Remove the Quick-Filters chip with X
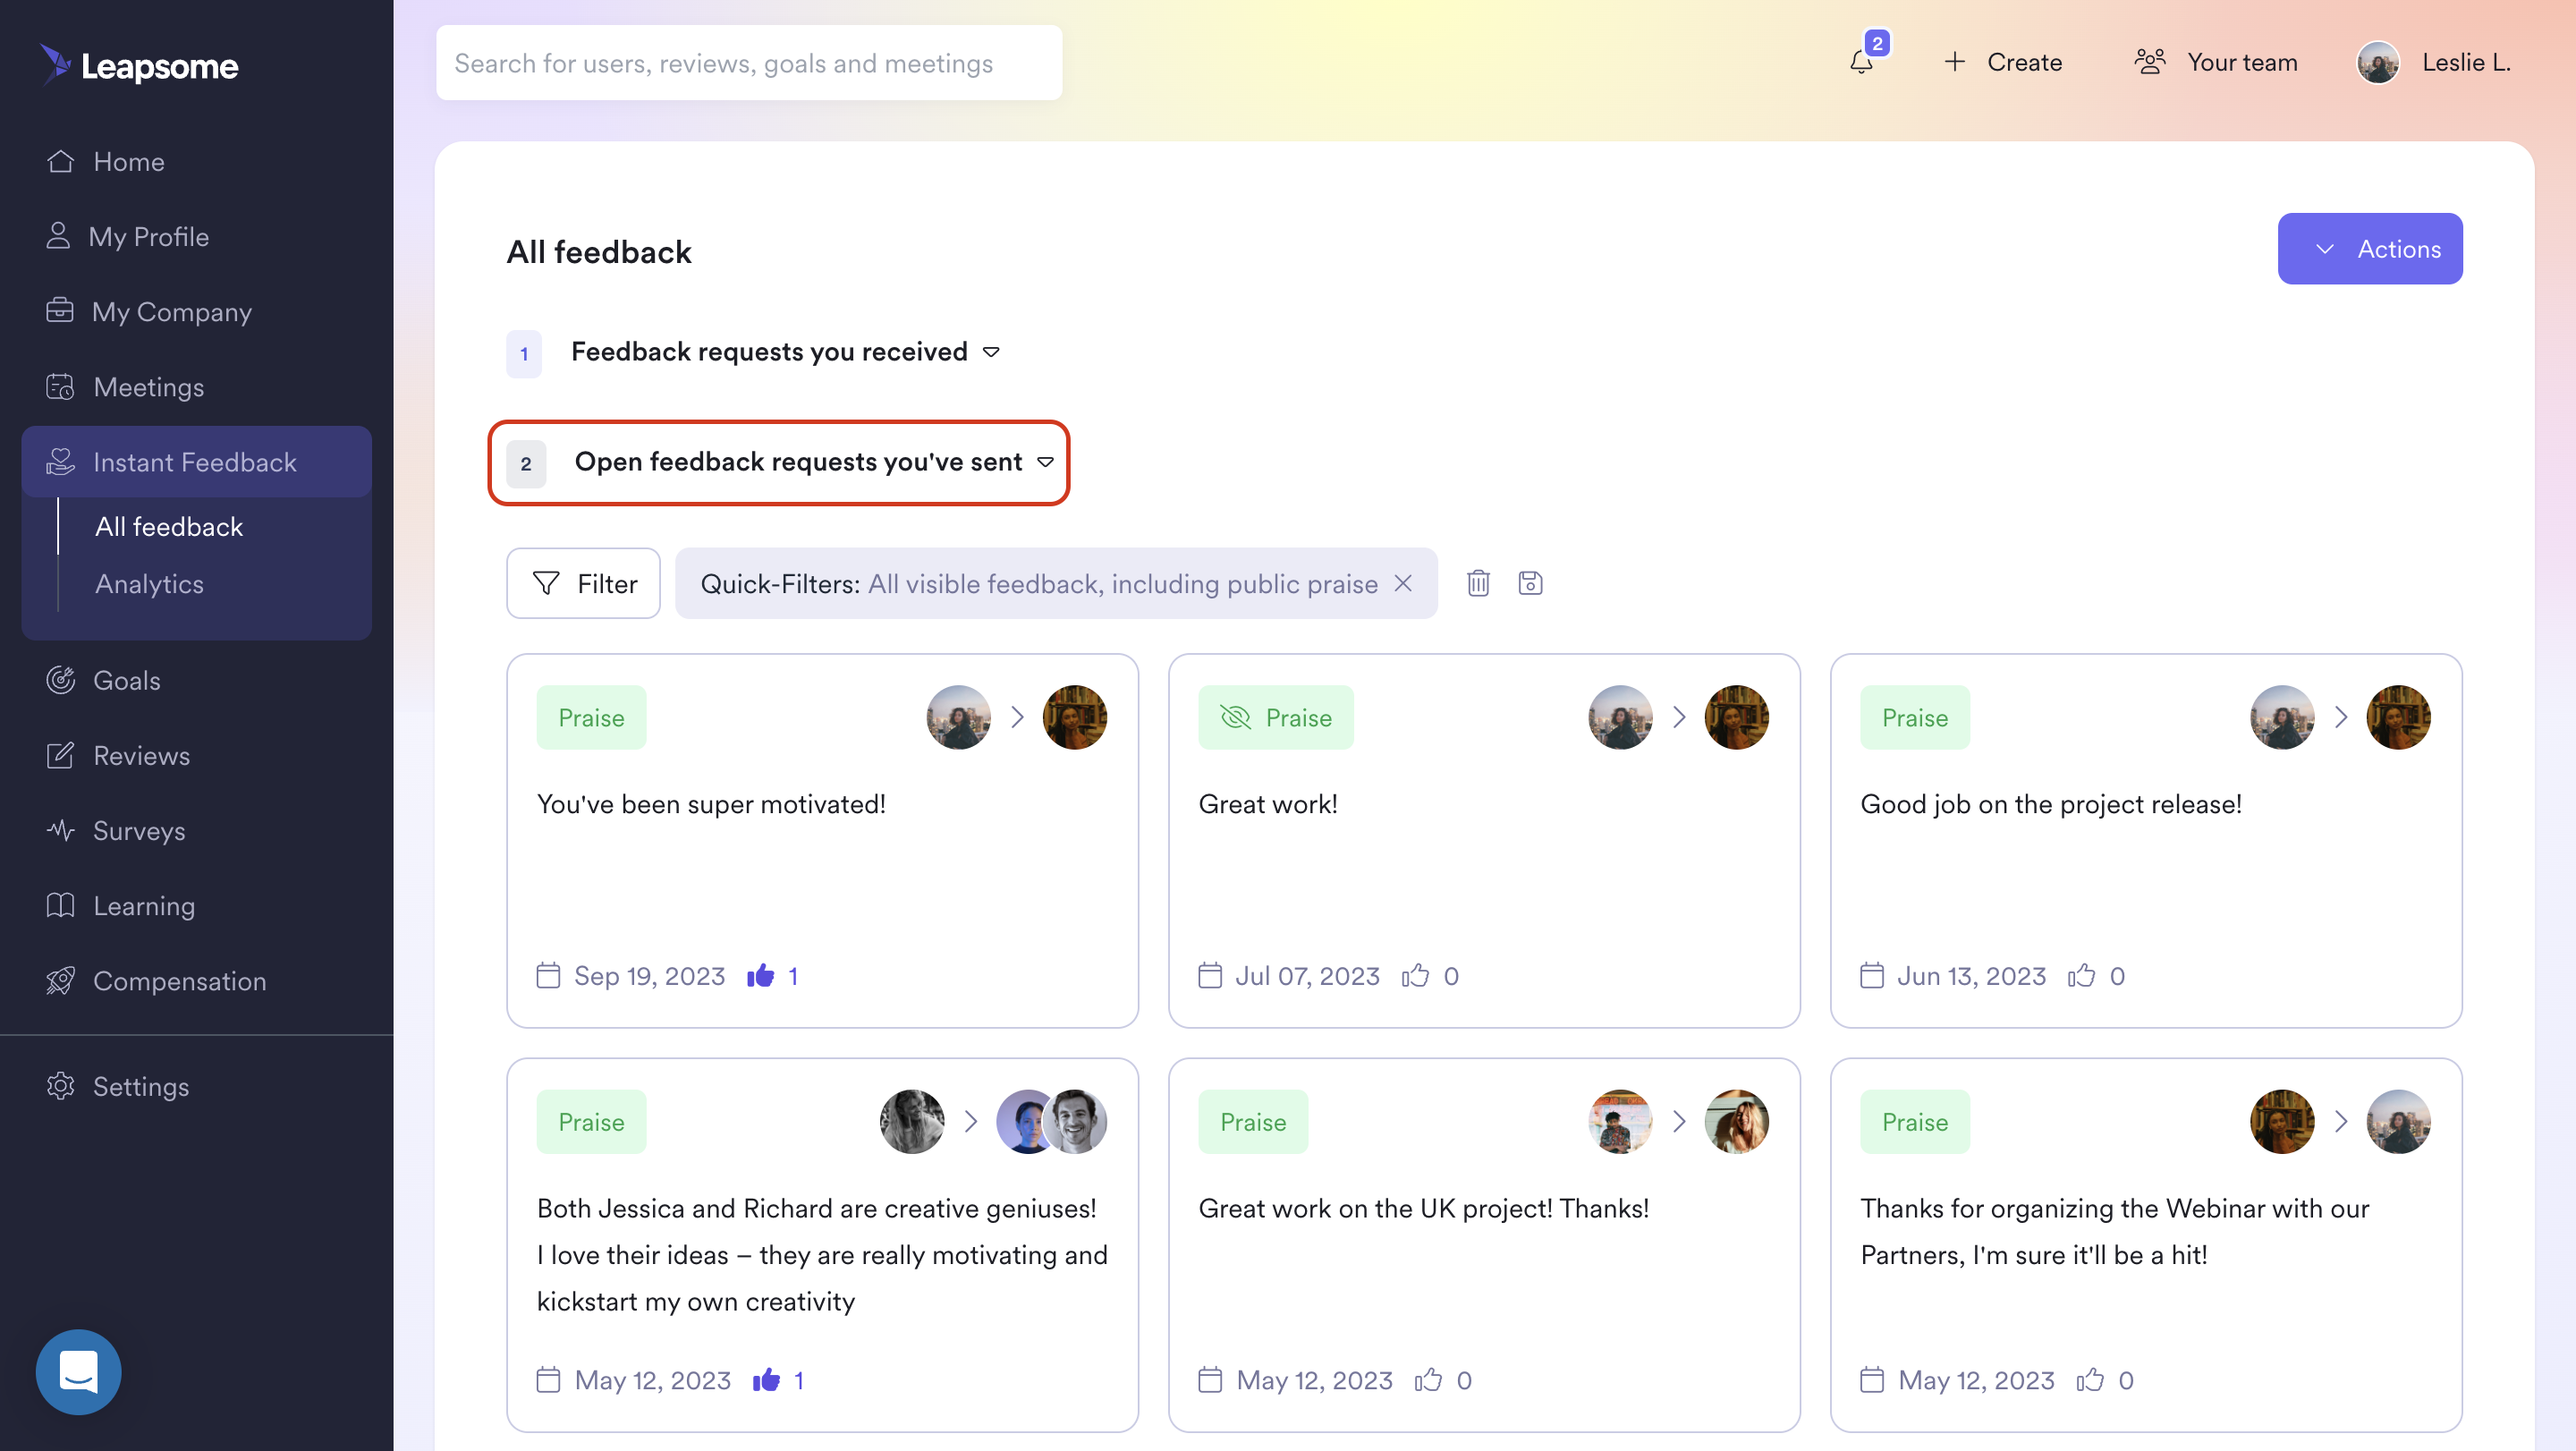The image size is (2576, 1451). tap(1403, 583)
